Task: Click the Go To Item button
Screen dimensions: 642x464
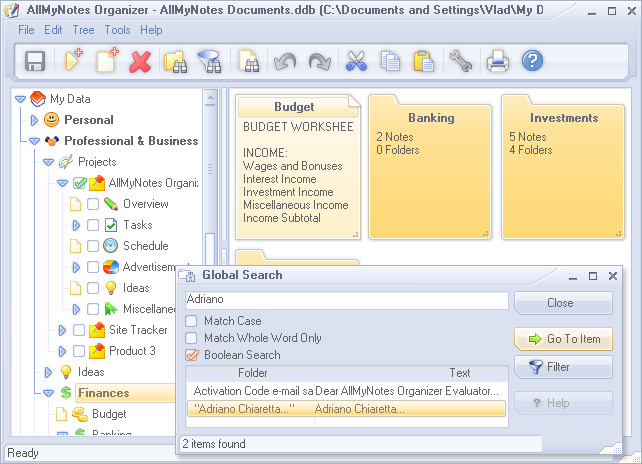Action: click(563, 339)
